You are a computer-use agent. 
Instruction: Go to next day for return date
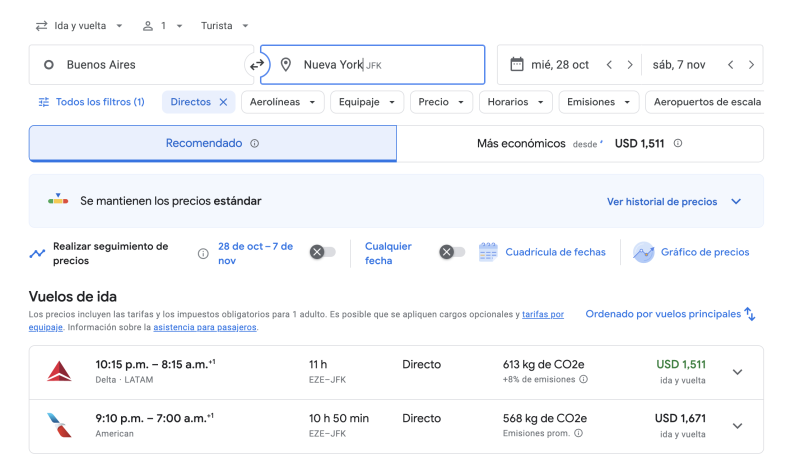pyautogui.click(x=751, y=65)
